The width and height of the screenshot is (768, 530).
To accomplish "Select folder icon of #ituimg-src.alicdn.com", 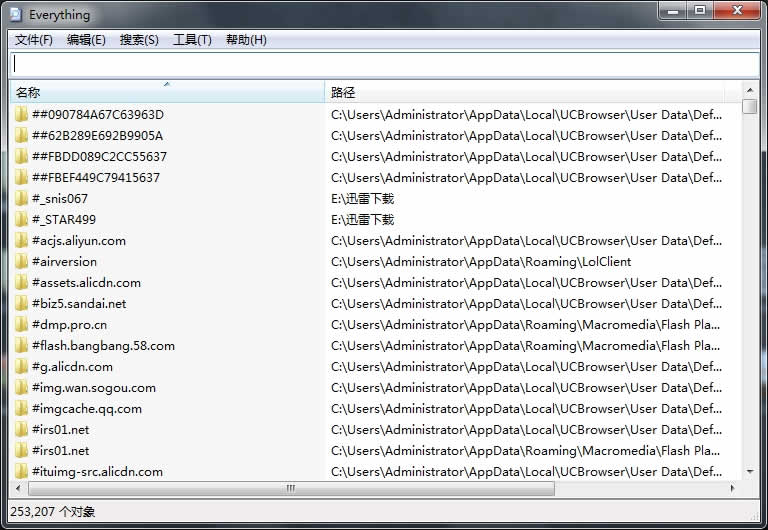I will click(21, 472).
